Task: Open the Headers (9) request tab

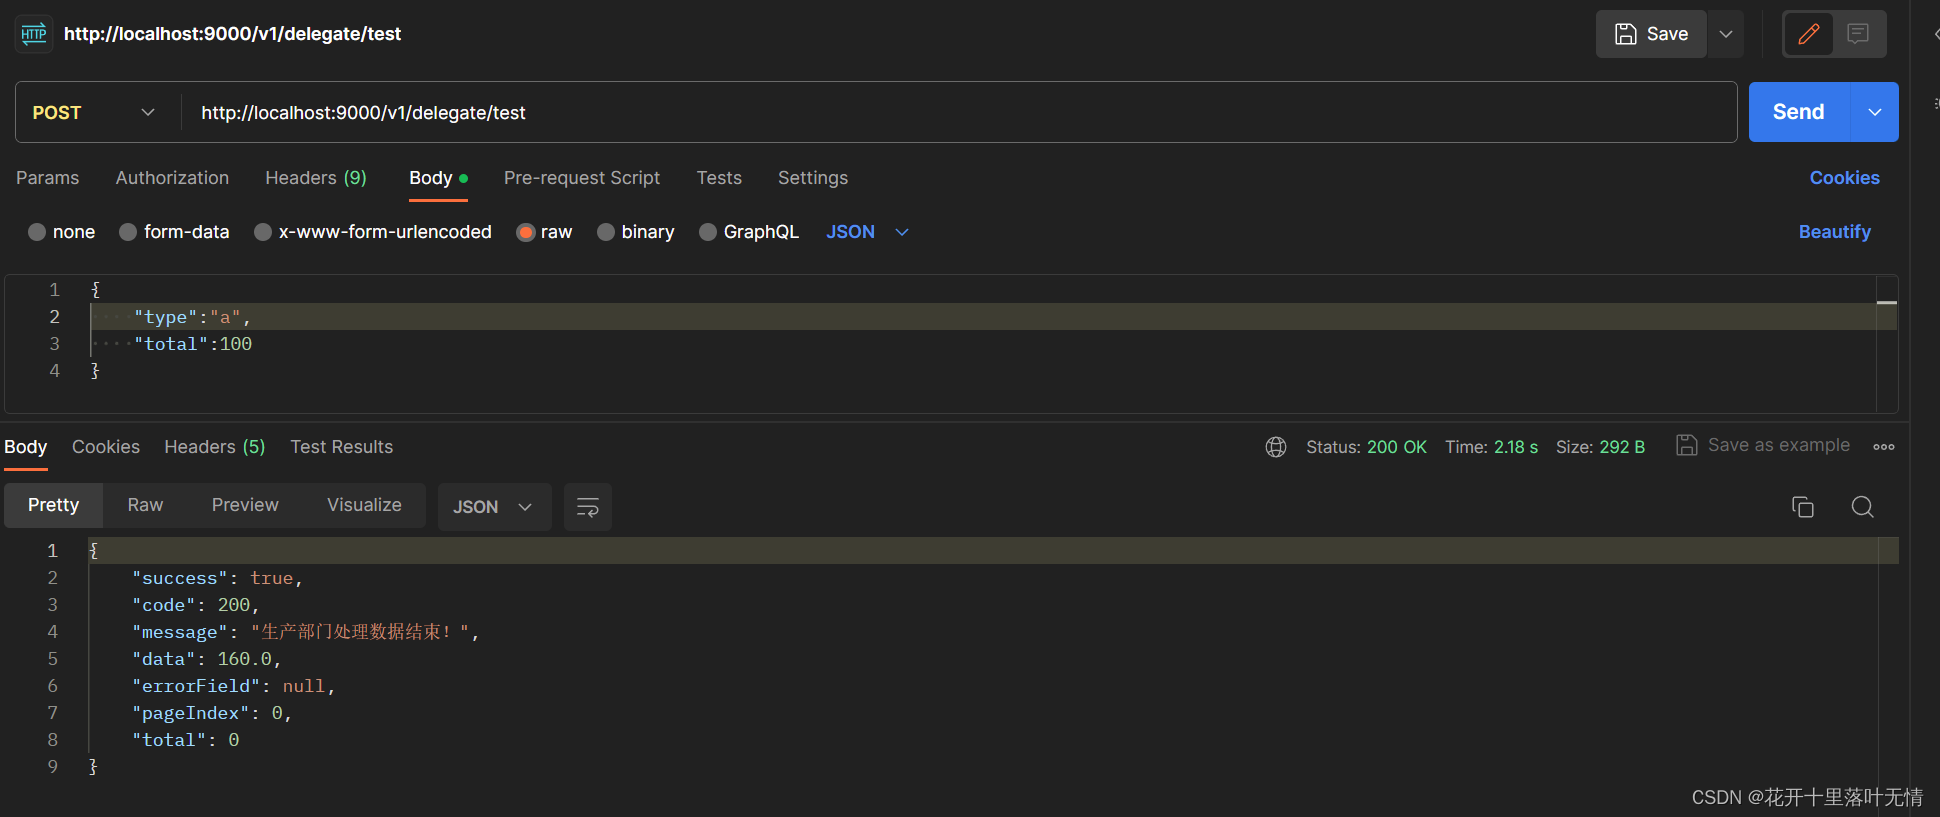Action: click(x=316, y=178)
